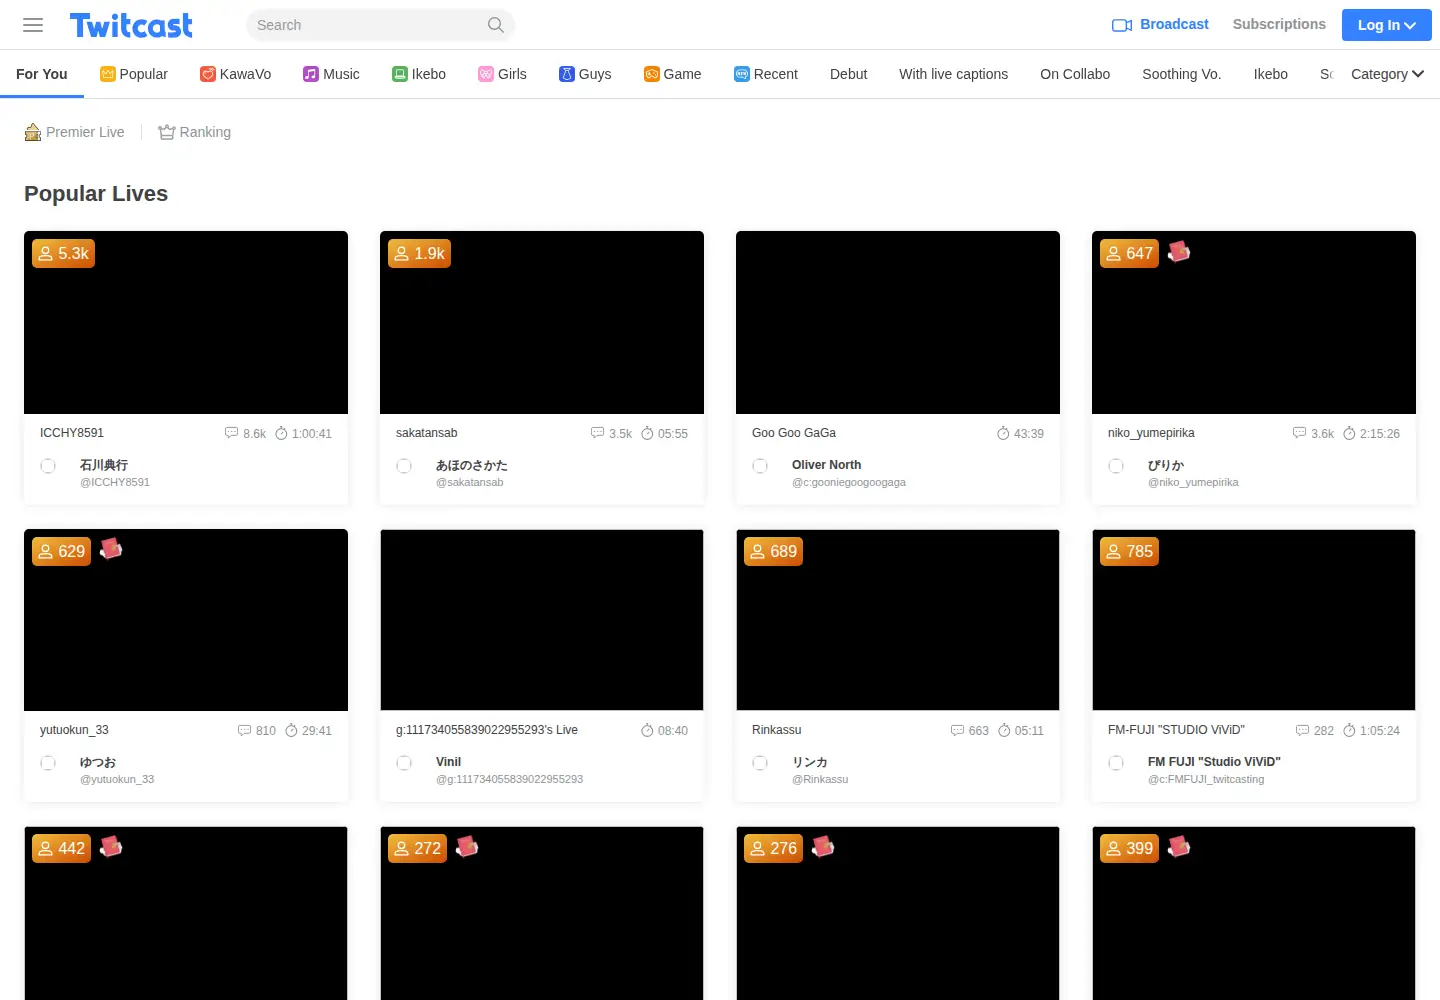Click the comment icon next to 8.6k
The height and width of the screenshot is (1000, 1440).
[x=232, y=433]
